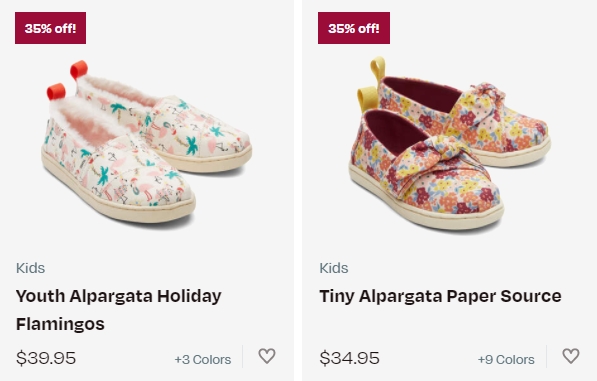Select the Kids category above Paper Source
Viewport: 597px width, 381px height.
coord(334,268)
